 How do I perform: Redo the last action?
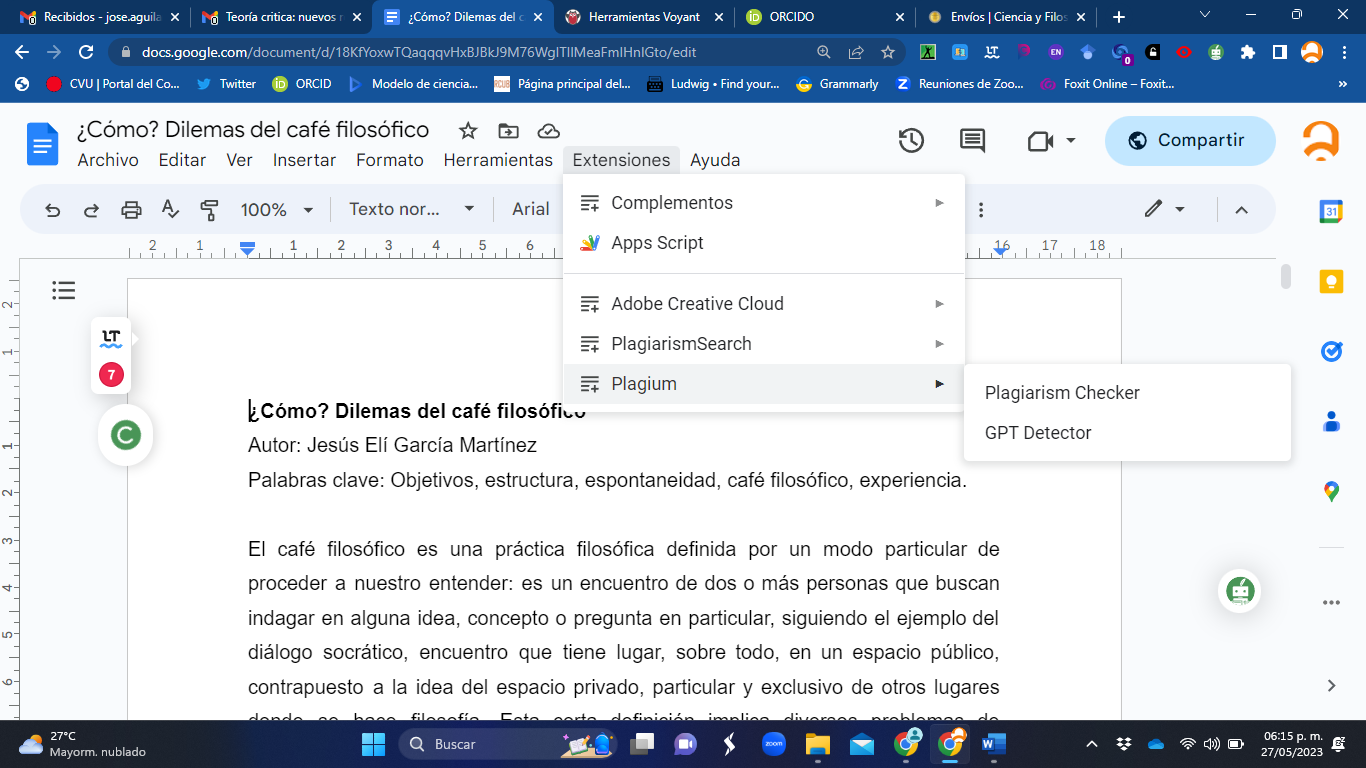click(91, 210)
